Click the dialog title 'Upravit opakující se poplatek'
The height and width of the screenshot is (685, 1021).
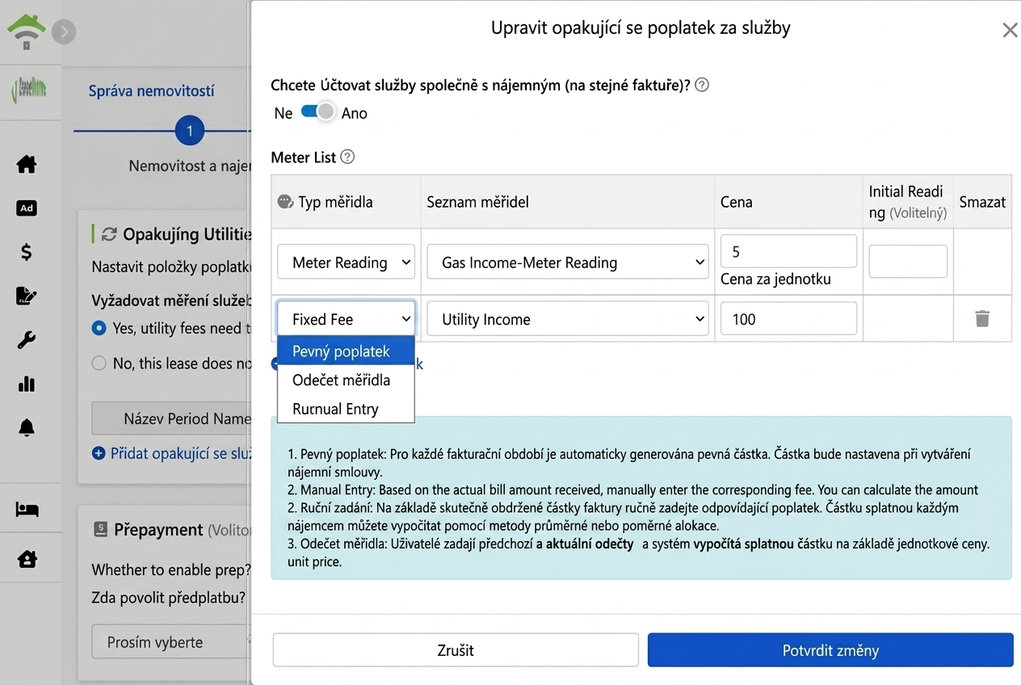641,28
